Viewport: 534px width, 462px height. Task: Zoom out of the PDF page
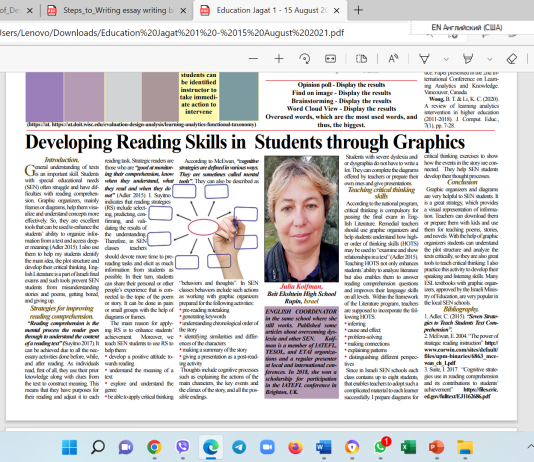pos(253,59)
